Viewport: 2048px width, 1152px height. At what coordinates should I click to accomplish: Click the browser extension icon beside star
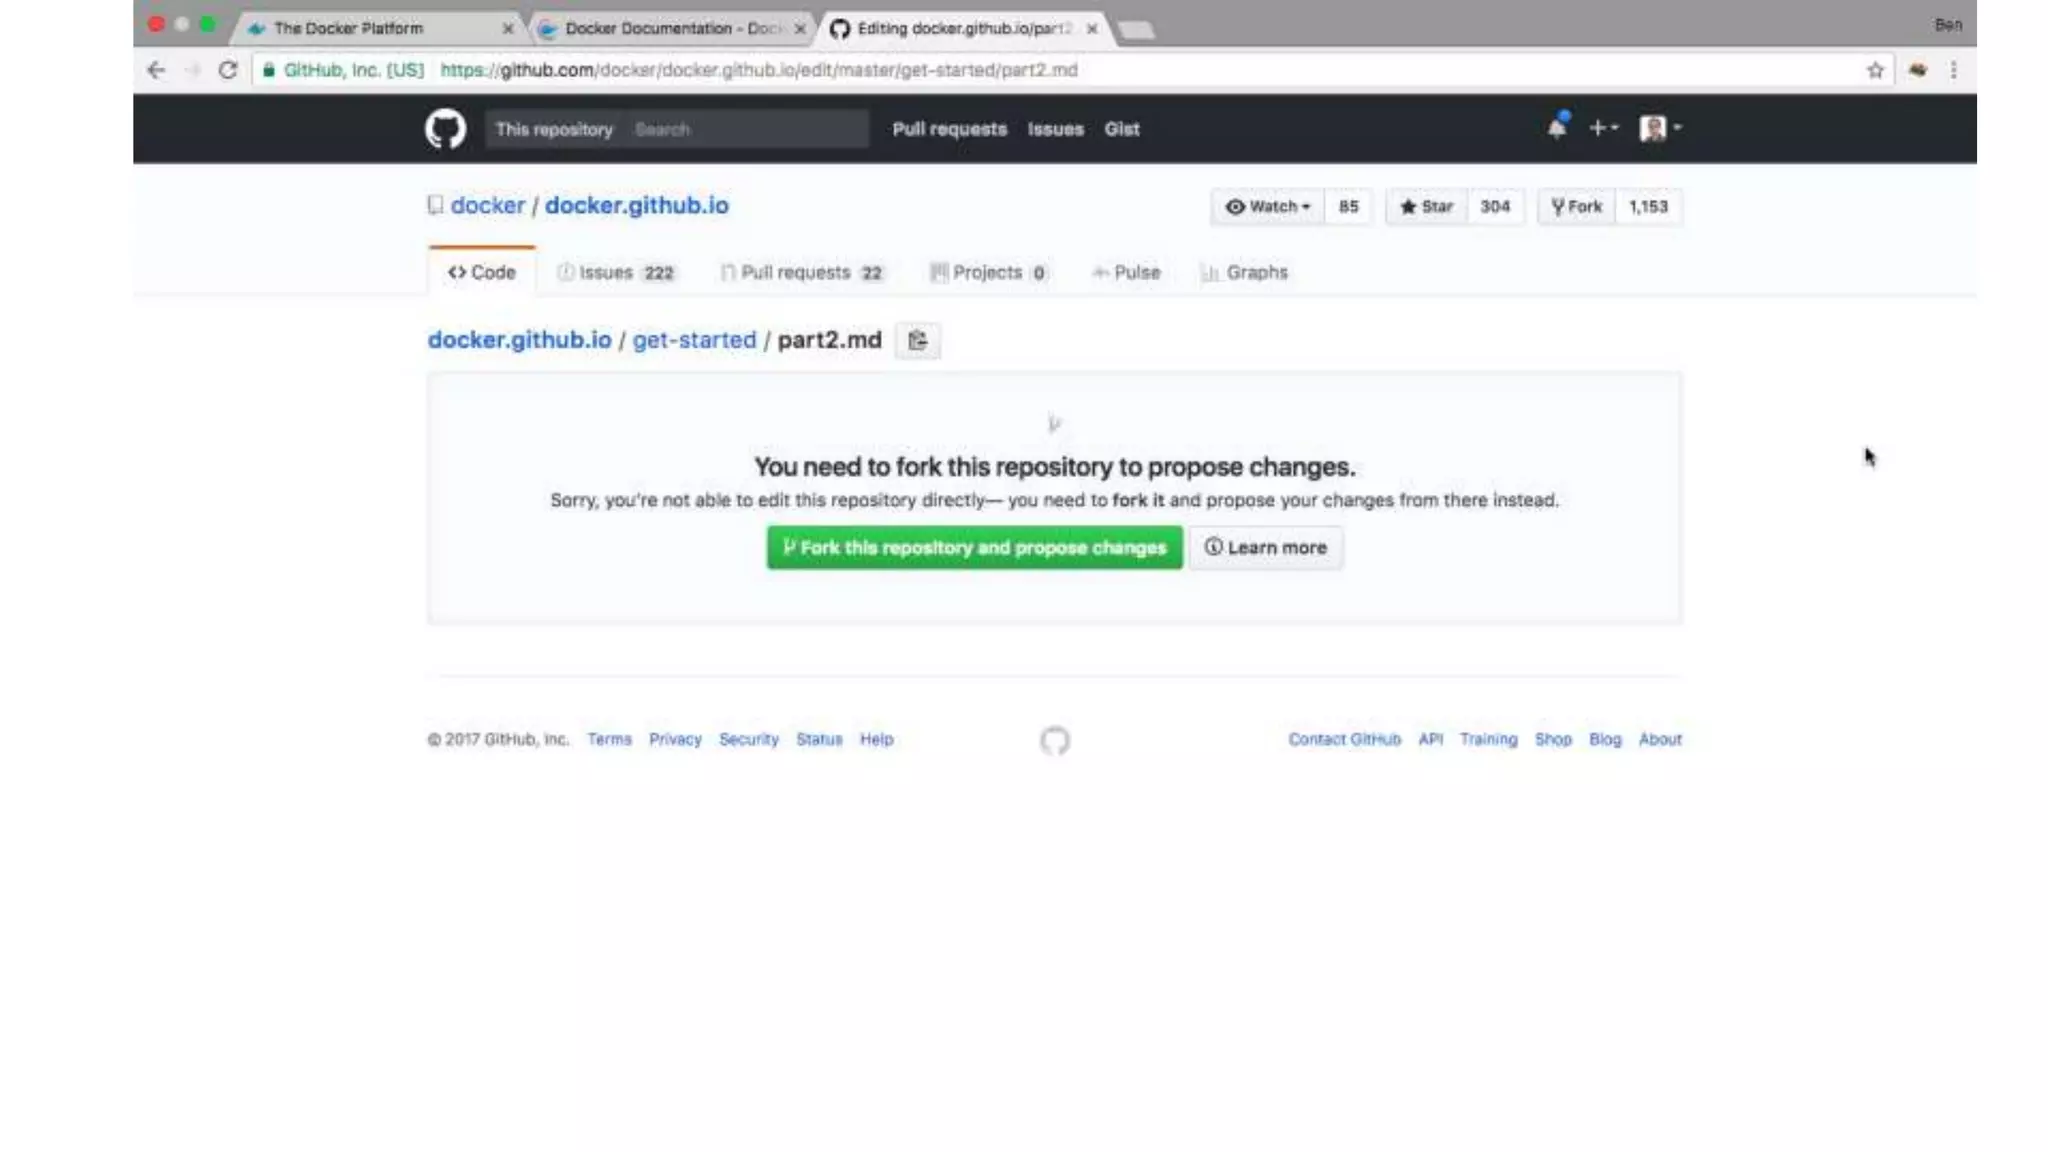point(1917,70)
